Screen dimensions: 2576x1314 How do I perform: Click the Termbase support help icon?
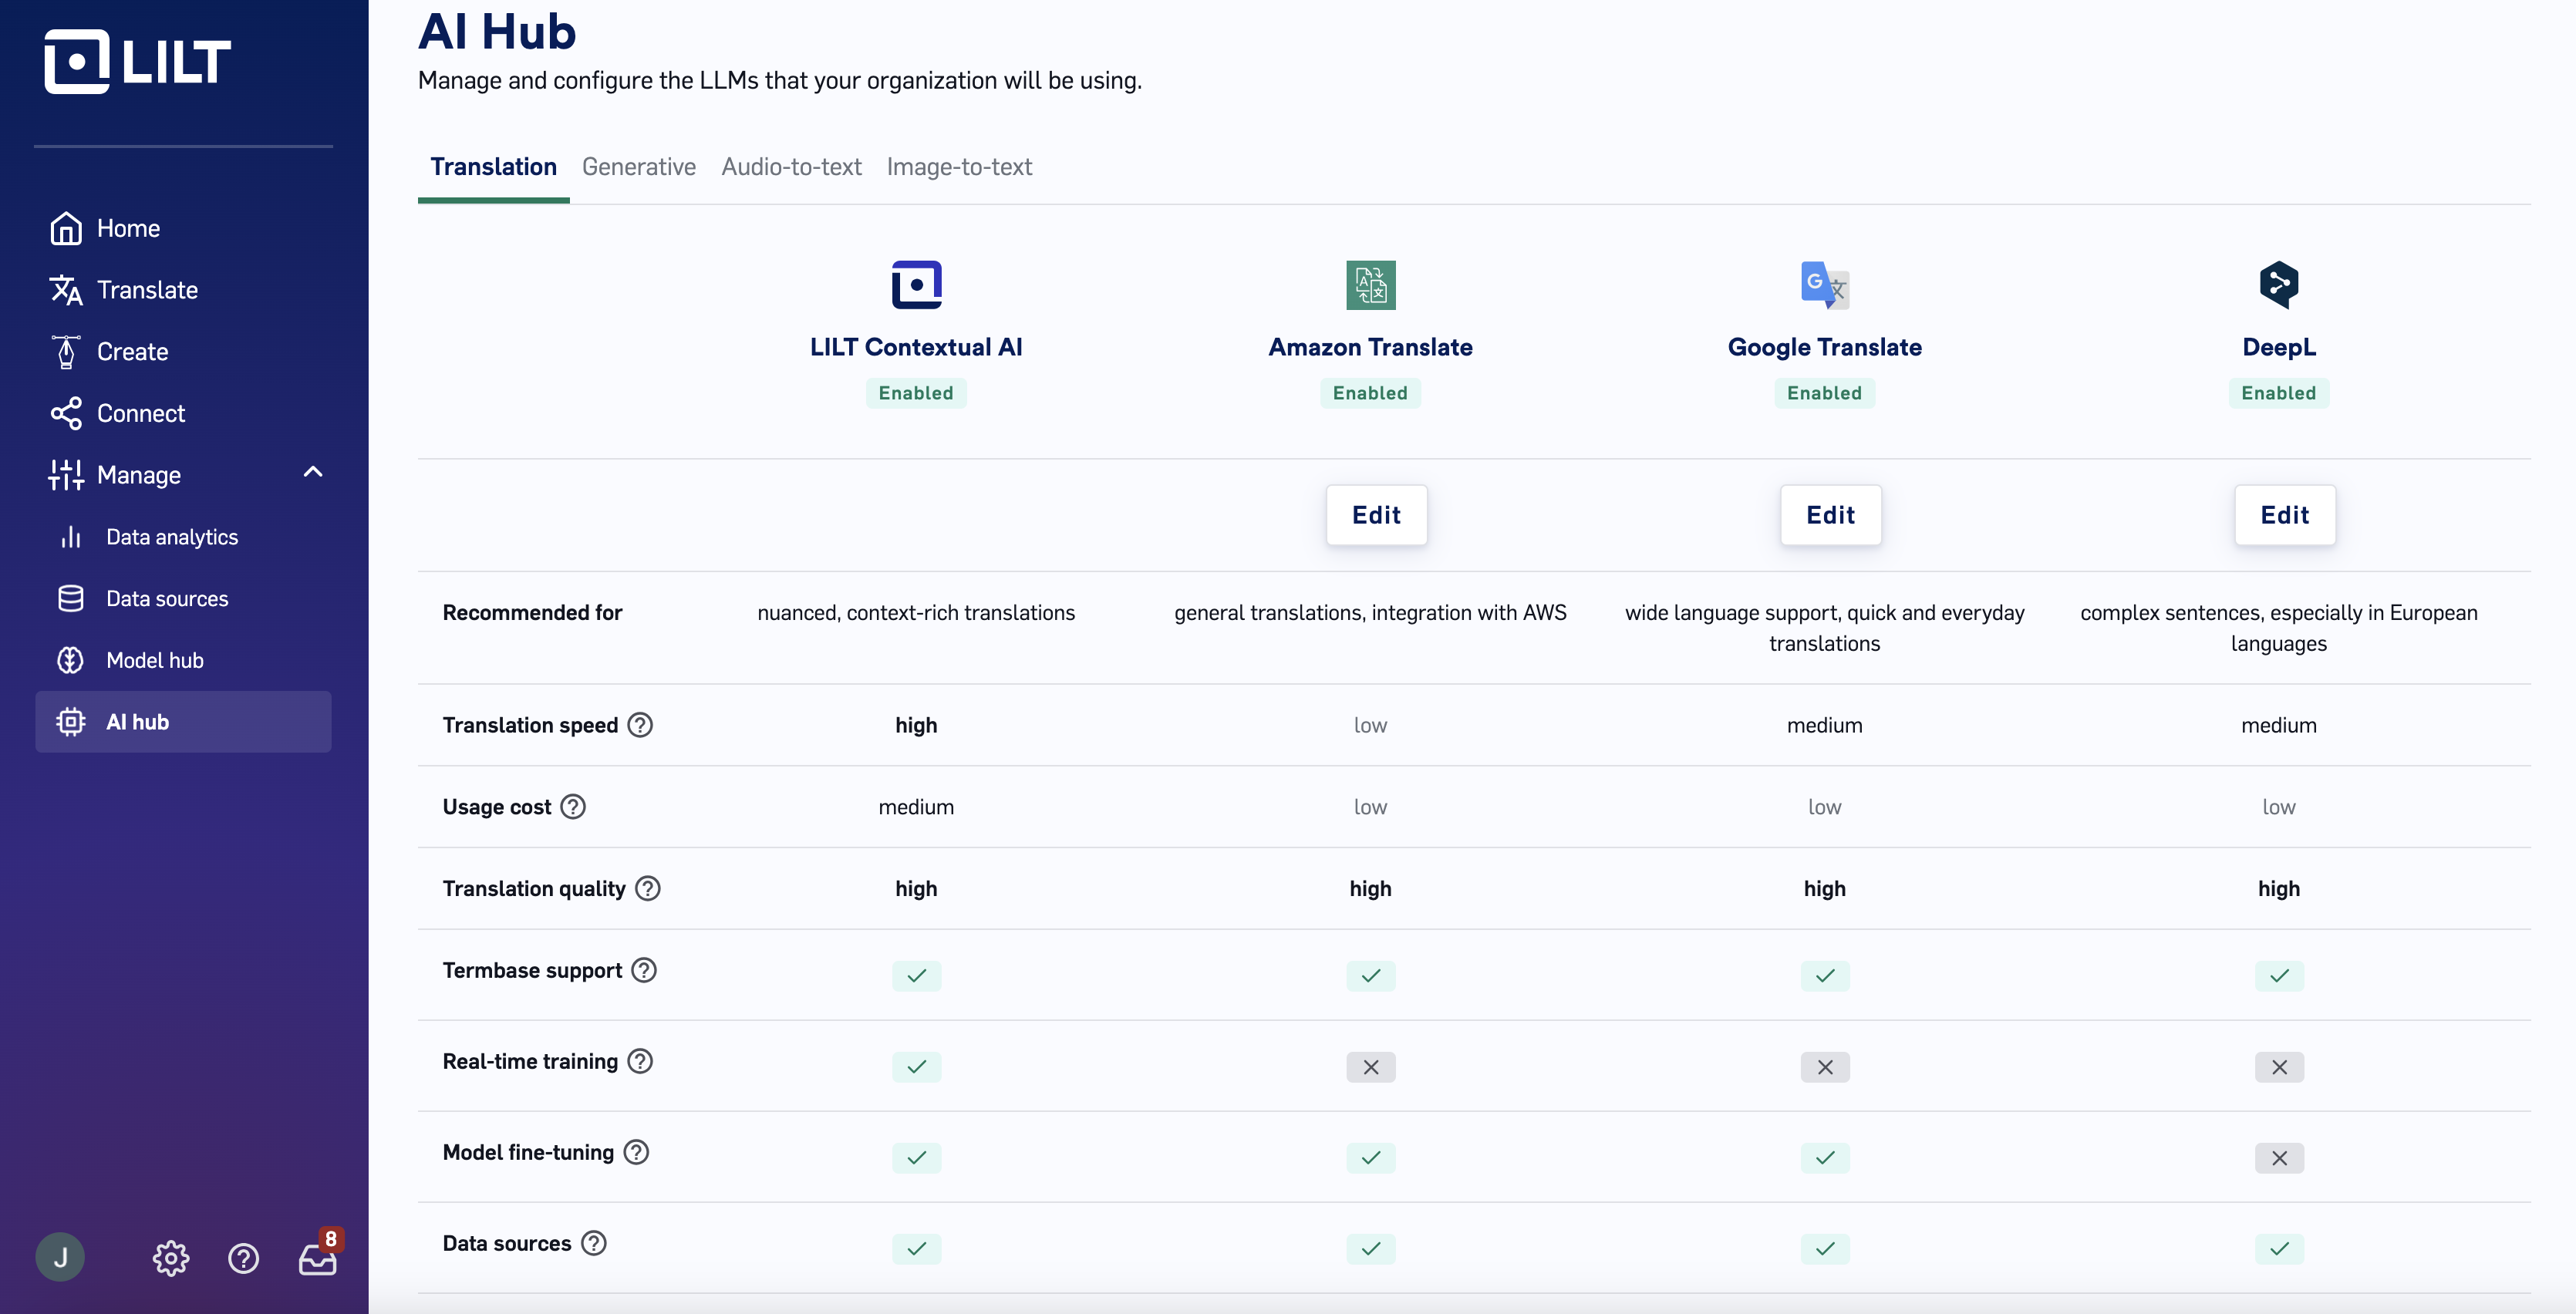644,970
